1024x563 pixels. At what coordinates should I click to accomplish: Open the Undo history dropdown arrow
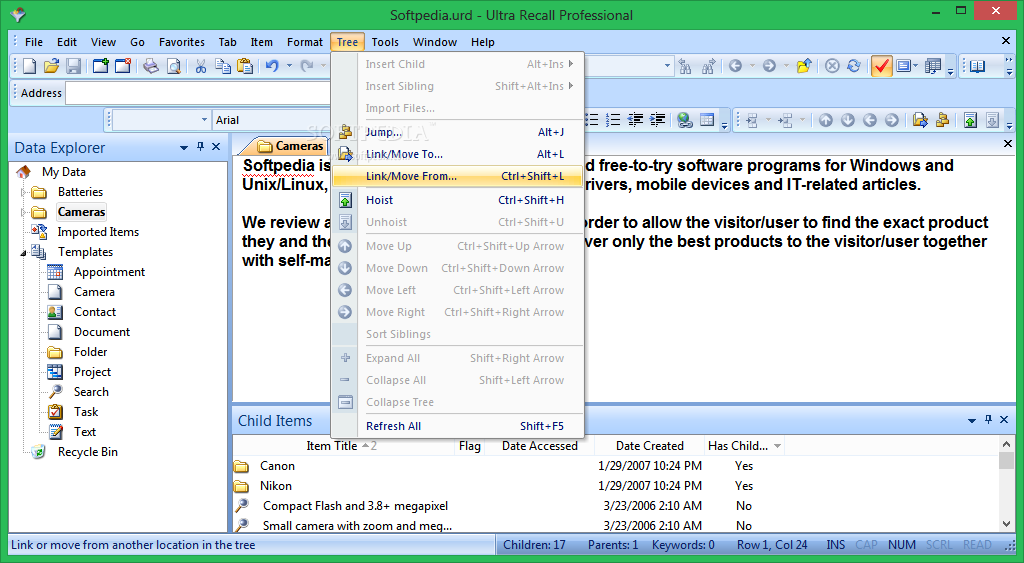coord(289,66)
